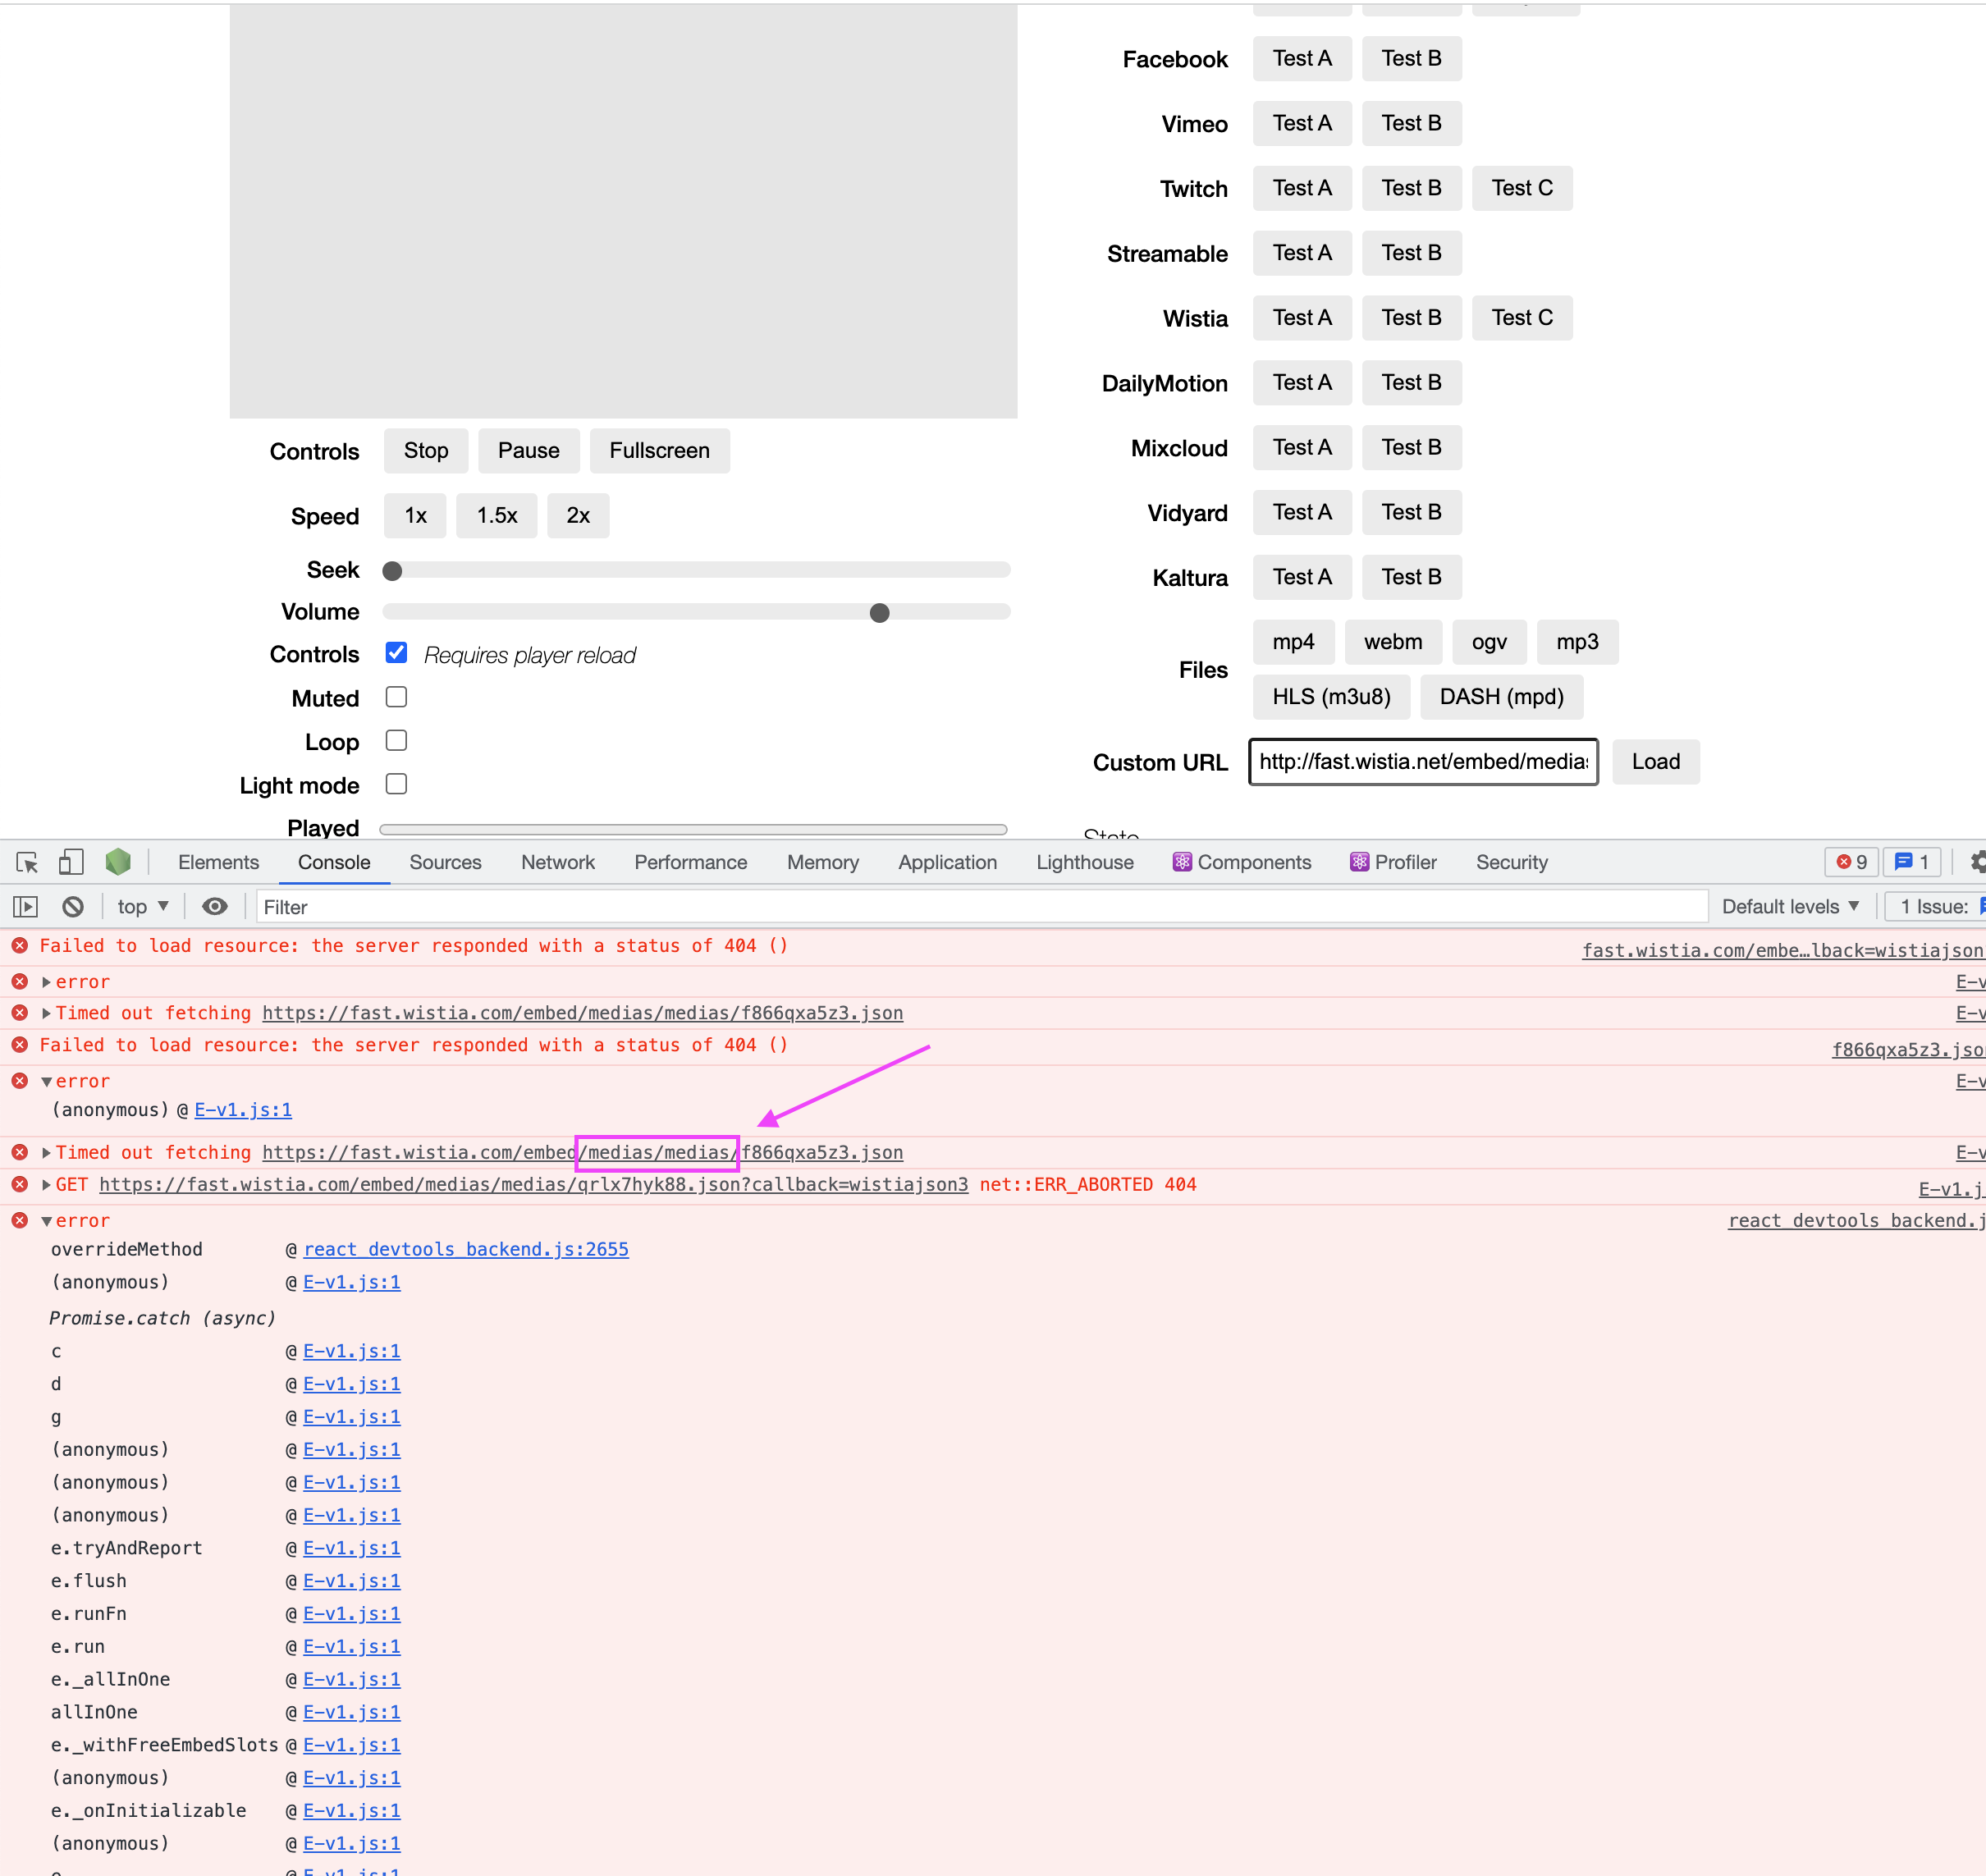Switch to the Network tab
1986x1876 pixels.
click(557, 861)
